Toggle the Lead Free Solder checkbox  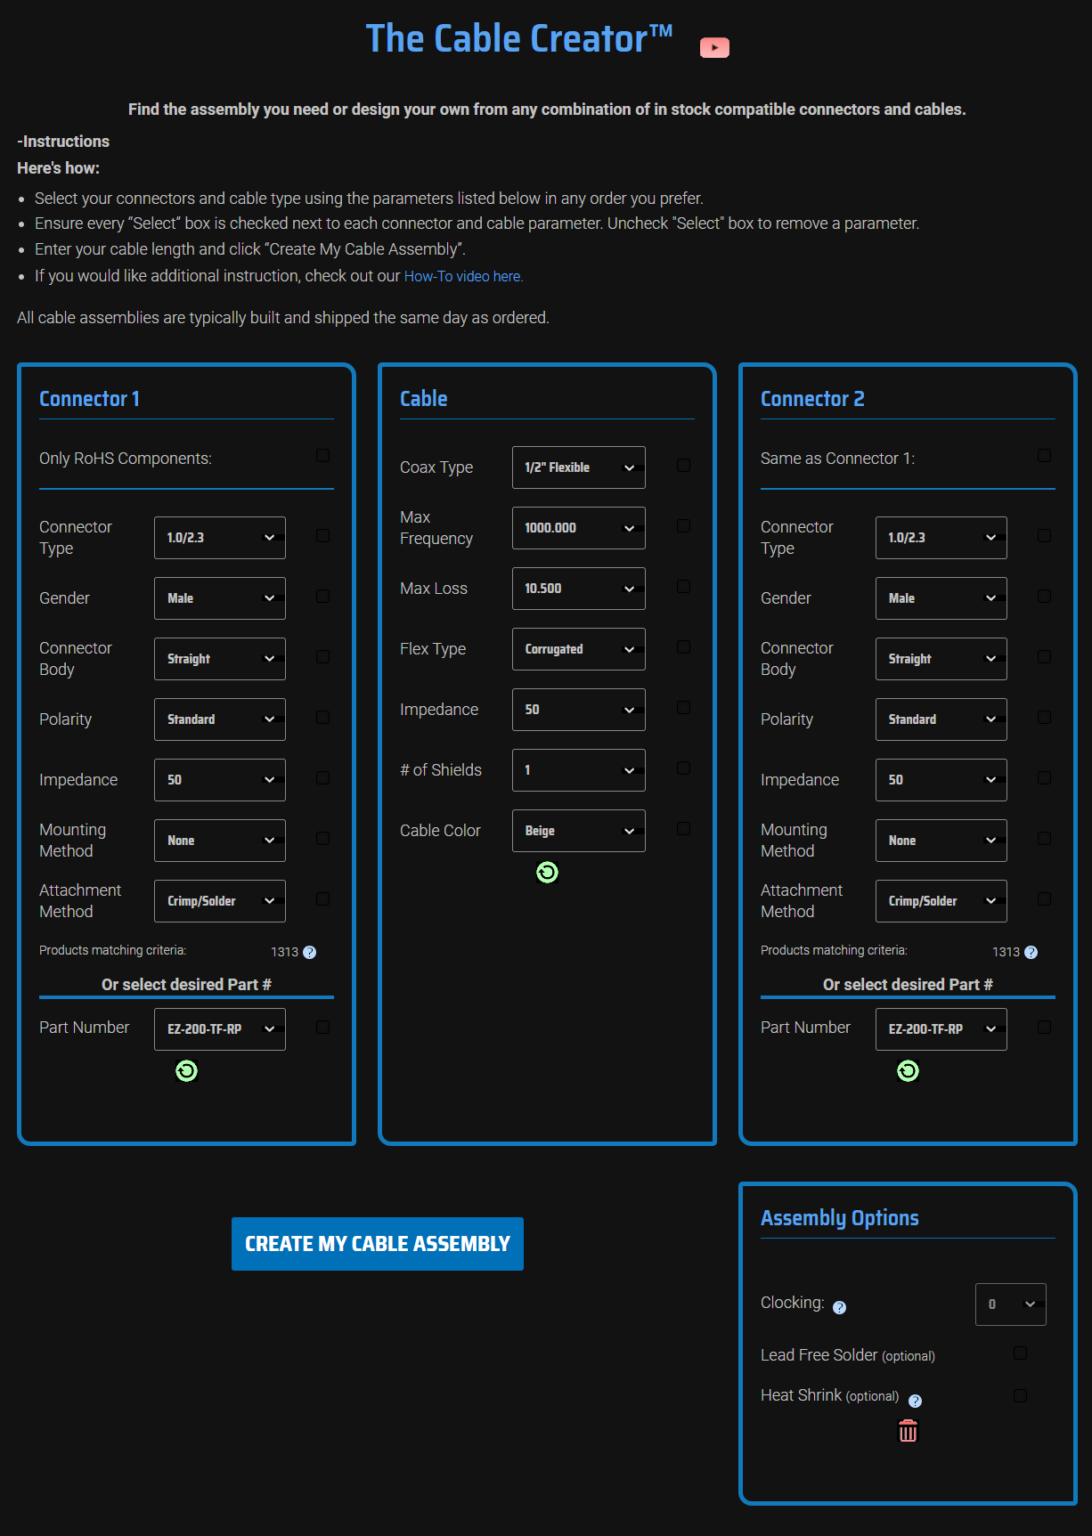click(1020, 1353)
